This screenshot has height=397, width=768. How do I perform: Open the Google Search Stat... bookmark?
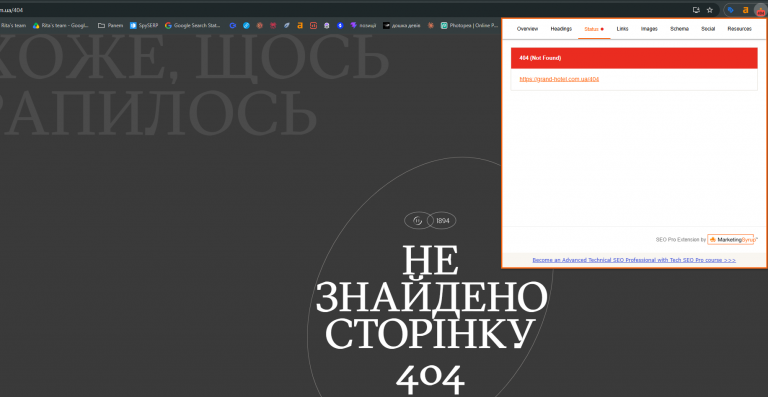coord(192,25)
